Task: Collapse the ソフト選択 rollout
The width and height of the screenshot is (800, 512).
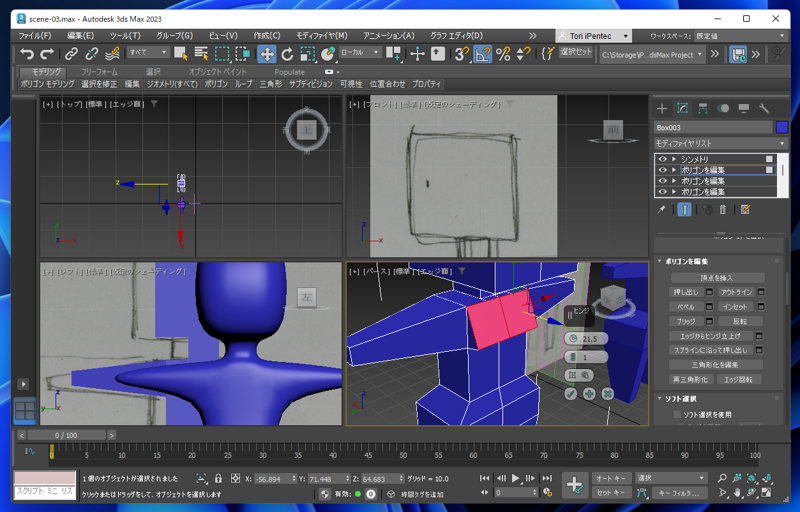Action: 660,399
